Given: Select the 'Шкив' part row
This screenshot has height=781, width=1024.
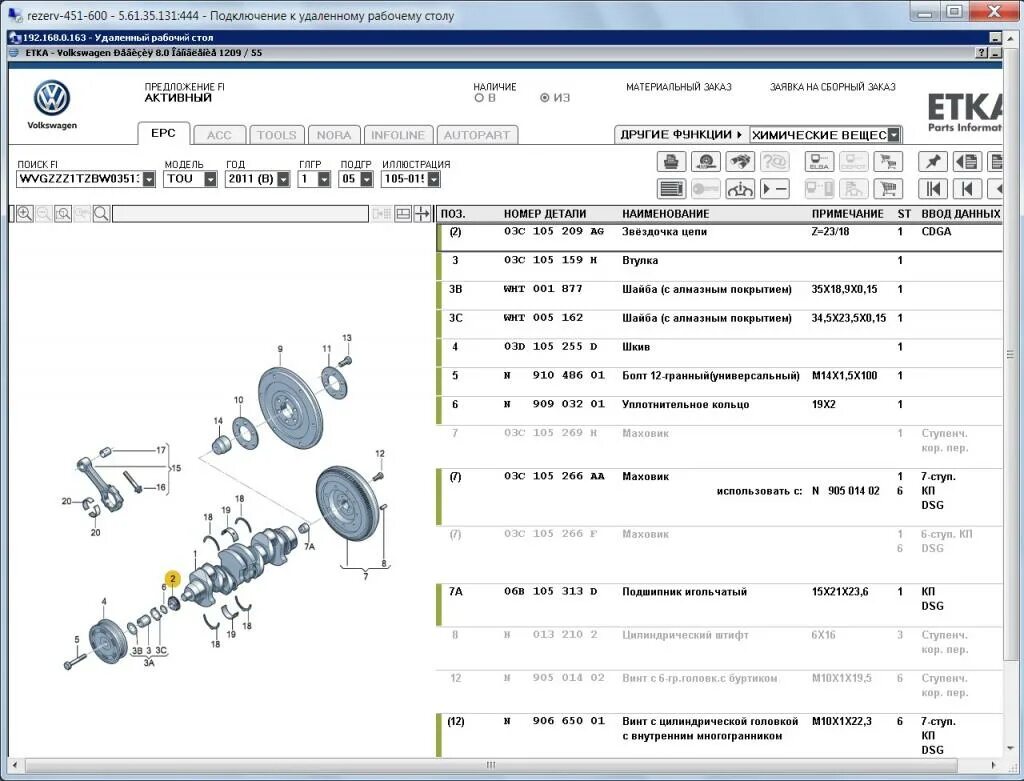Looking at the screenshot, I should click(x=719, y=353).
